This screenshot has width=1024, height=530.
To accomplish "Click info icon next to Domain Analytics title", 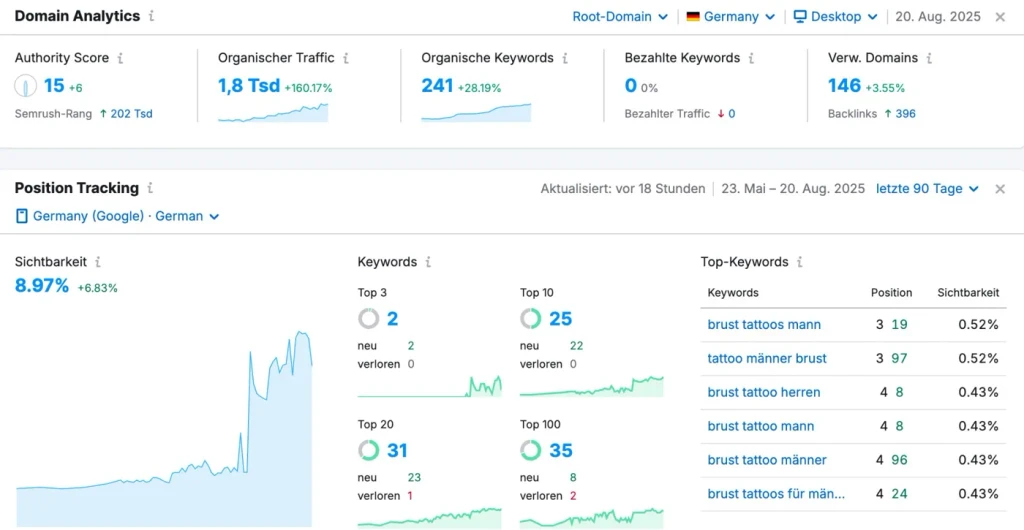I will [x=152, y=16].
